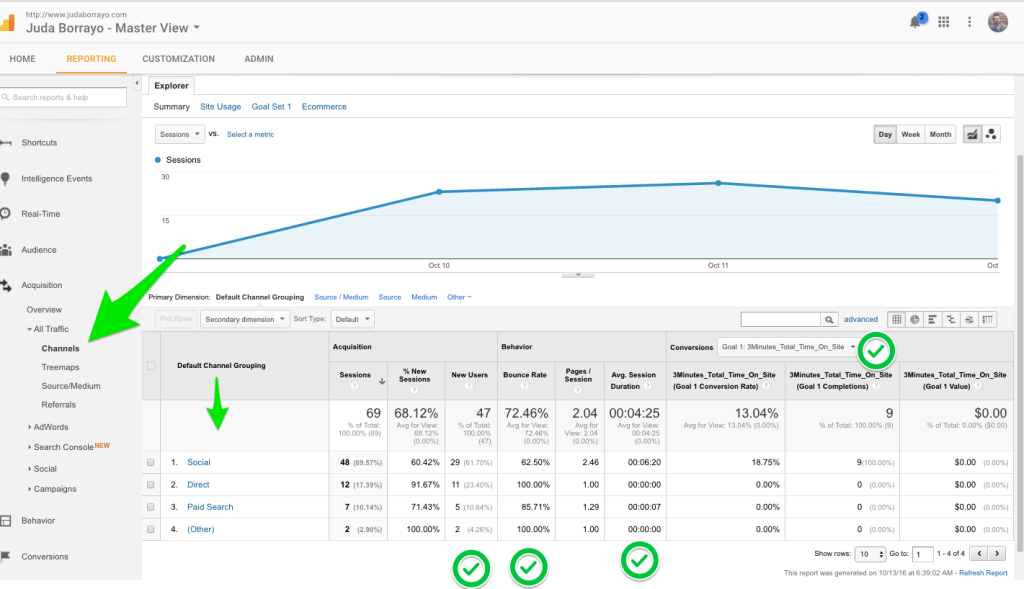1024x589 pixels.
Task: Open Intelligence Events lightbulb icon
Action: click(5, 178)
